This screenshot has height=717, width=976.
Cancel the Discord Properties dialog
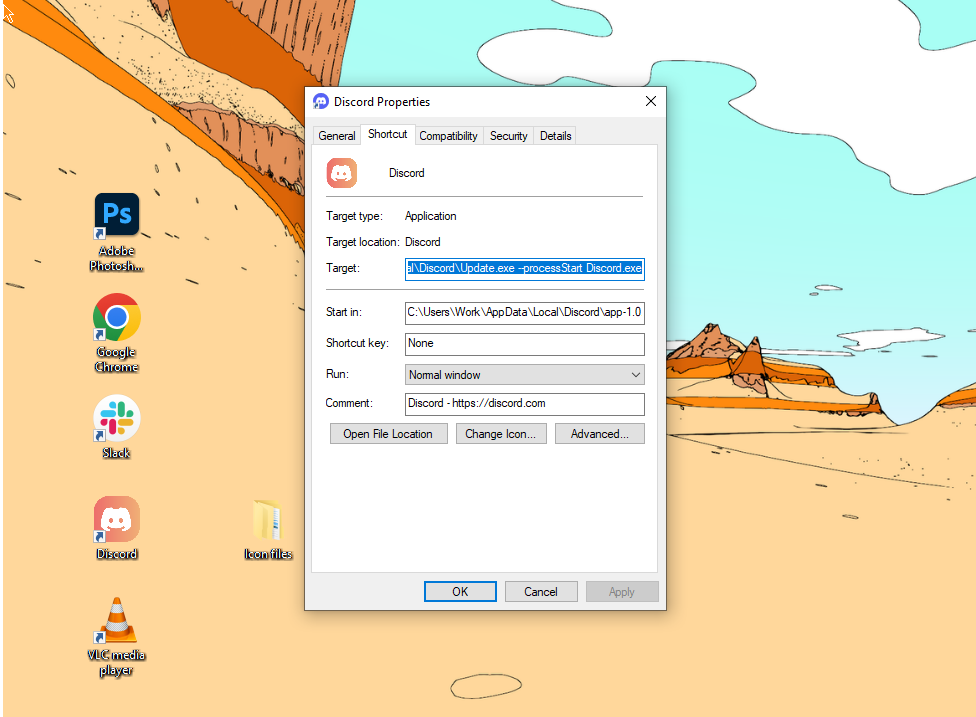pyautogui.click(x=541, y=591)
